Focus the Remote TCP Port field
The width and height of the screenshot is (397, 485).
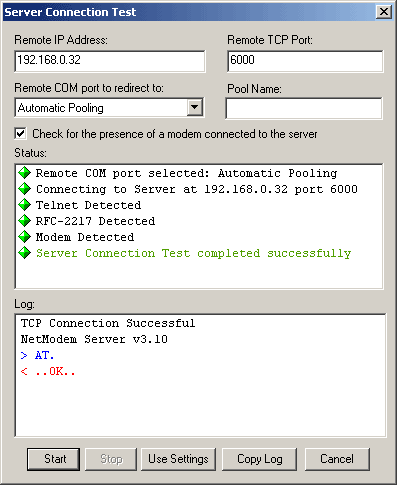tap(305, 61)
